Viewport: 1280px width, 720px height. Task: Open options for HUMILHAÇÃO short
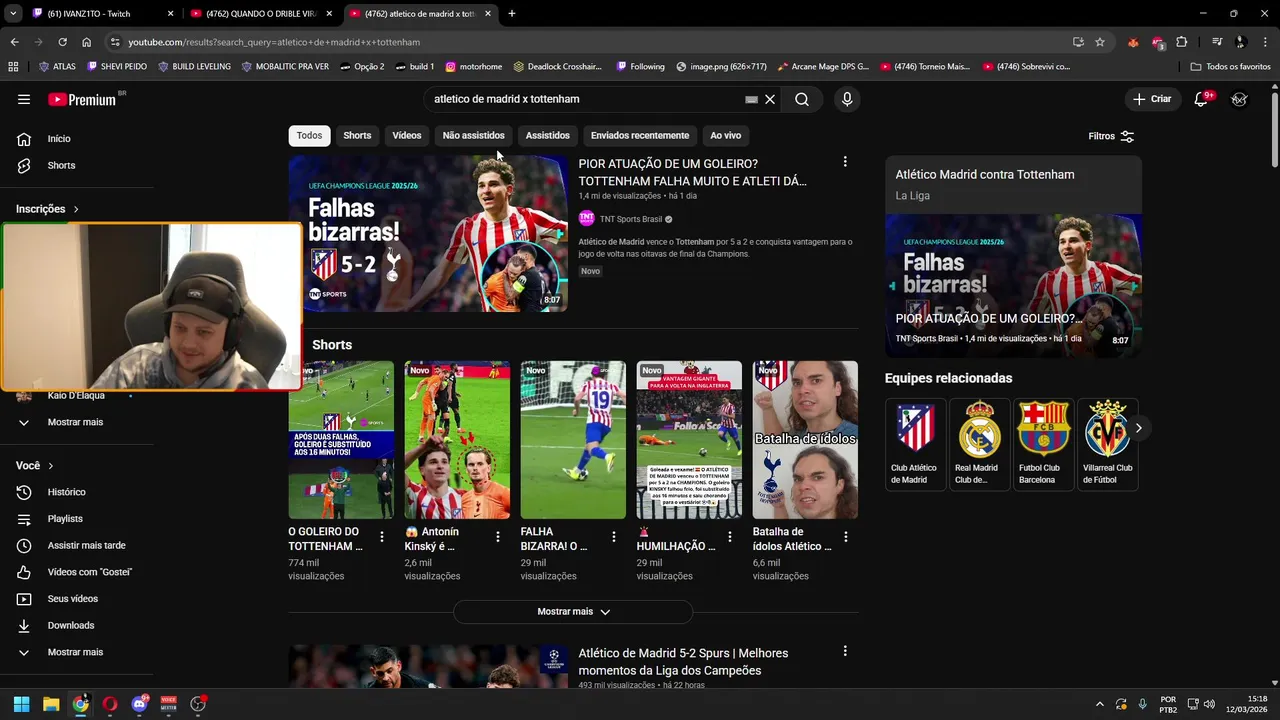(730, 537)
